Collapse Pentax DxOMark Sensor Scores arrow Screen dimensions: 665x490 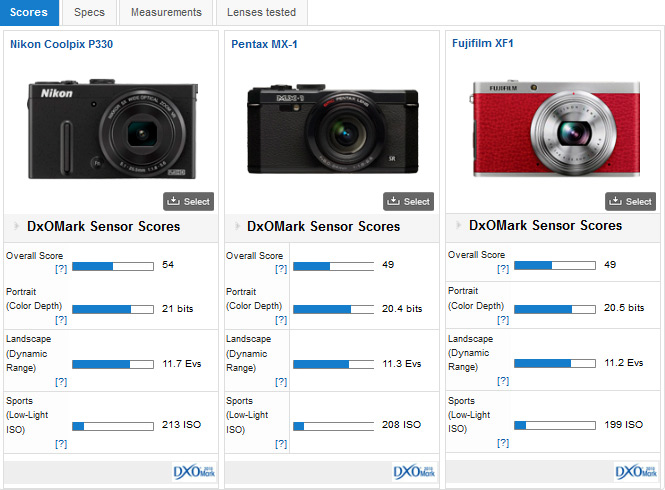click(237, 226)
